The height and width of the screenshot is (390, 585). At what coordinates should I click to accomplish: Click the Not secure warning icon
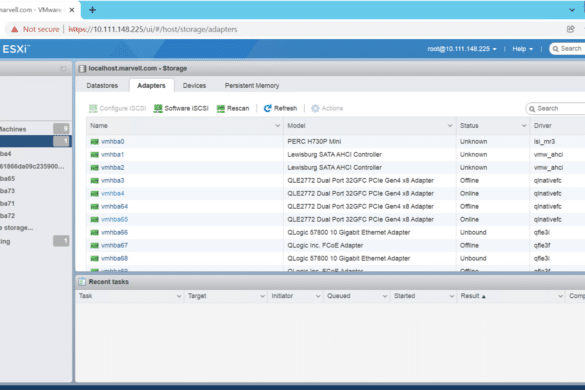[14, 29]
